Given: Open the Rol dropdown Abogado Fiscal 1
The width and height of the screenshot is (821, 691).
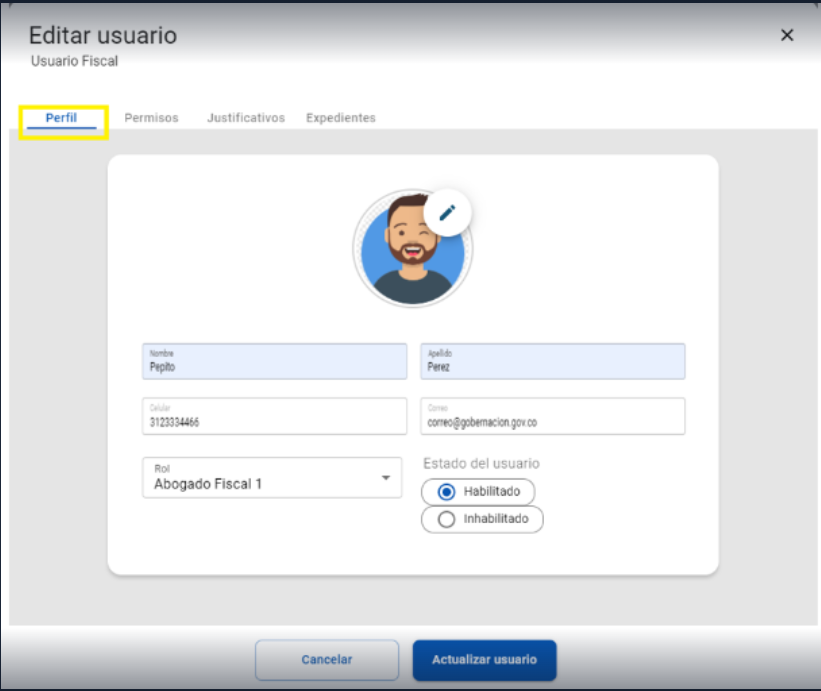Looking at the screenshot, I should (x=272, y=477).
